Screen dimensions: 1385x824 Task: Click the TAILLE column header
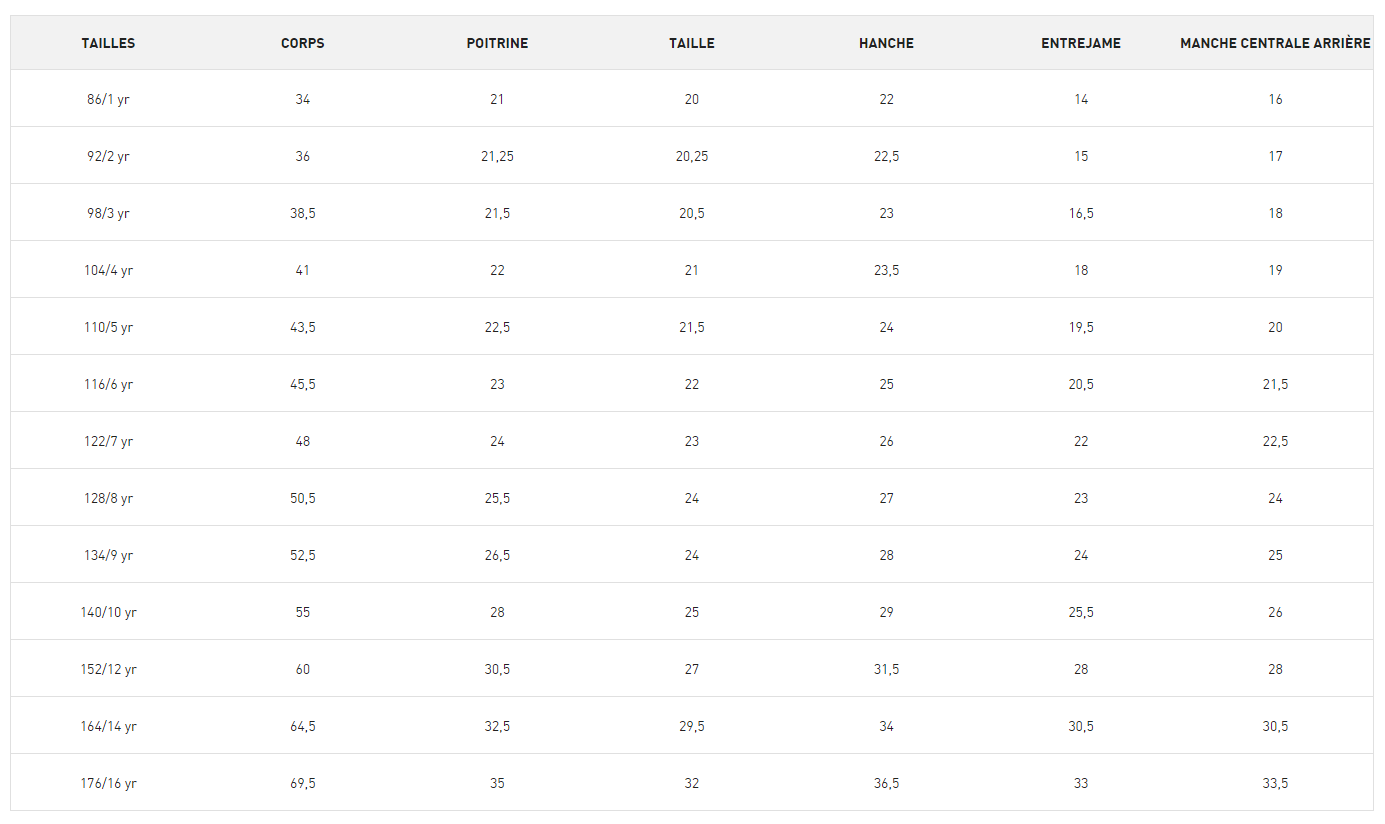pos(692,43)
